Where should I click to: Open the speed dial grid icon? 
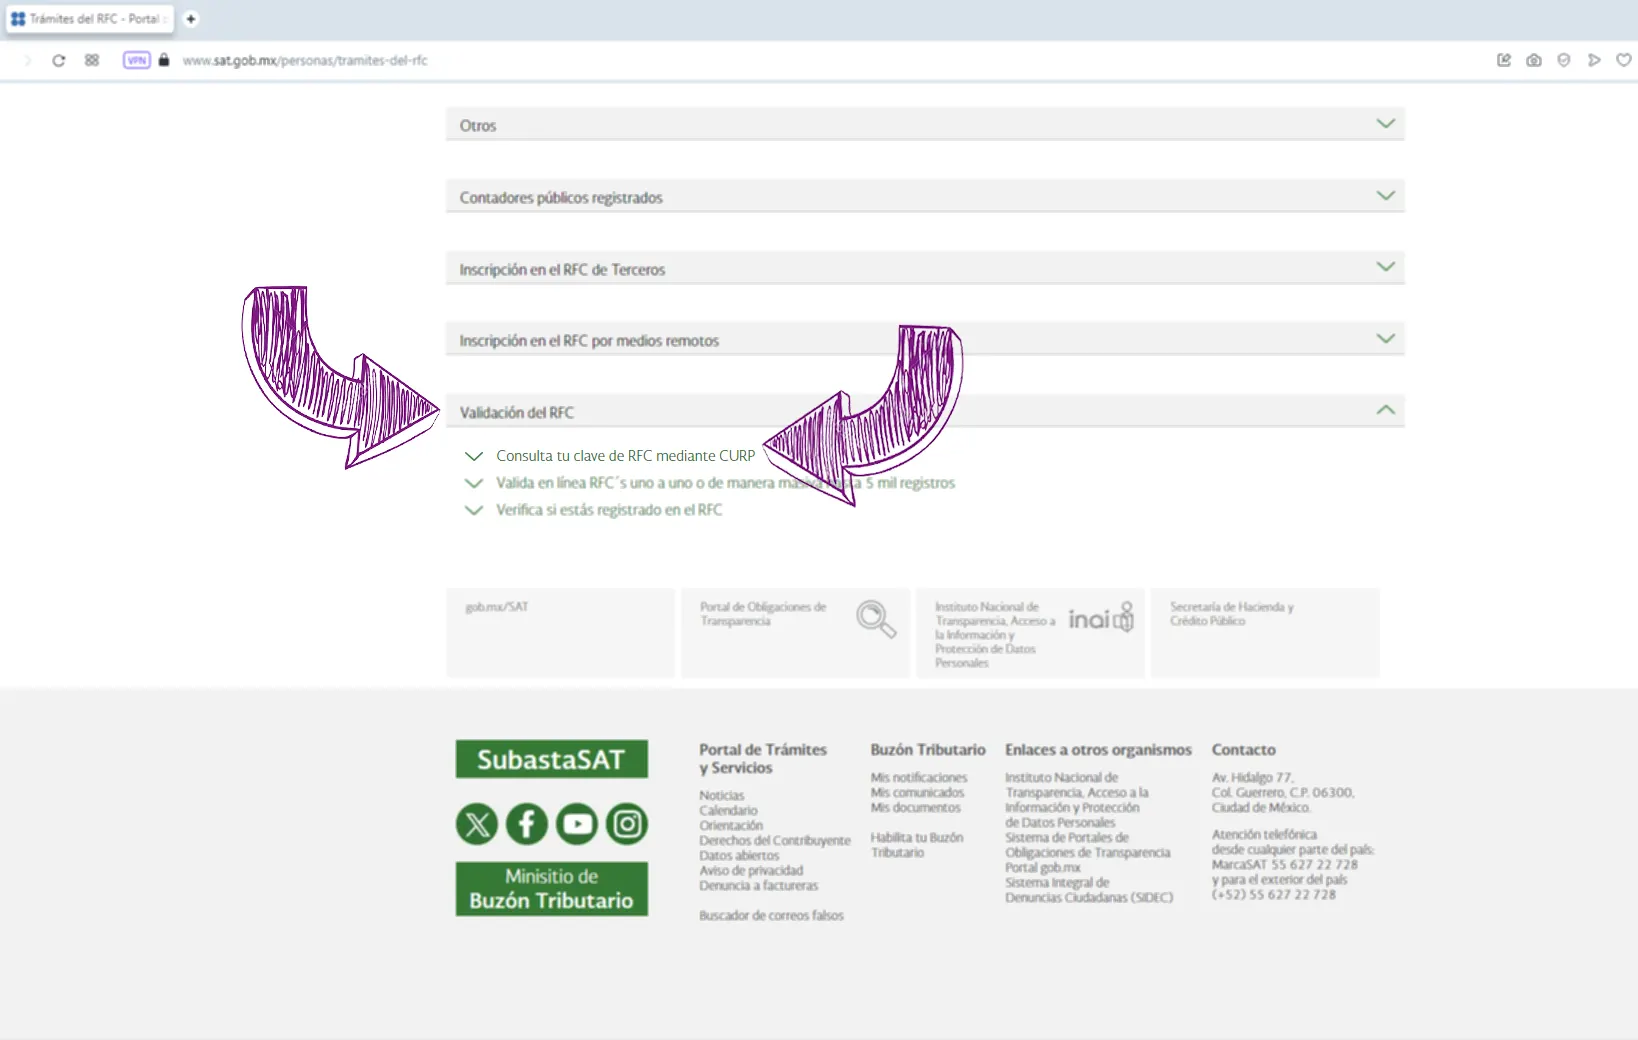tap(92, 61)
